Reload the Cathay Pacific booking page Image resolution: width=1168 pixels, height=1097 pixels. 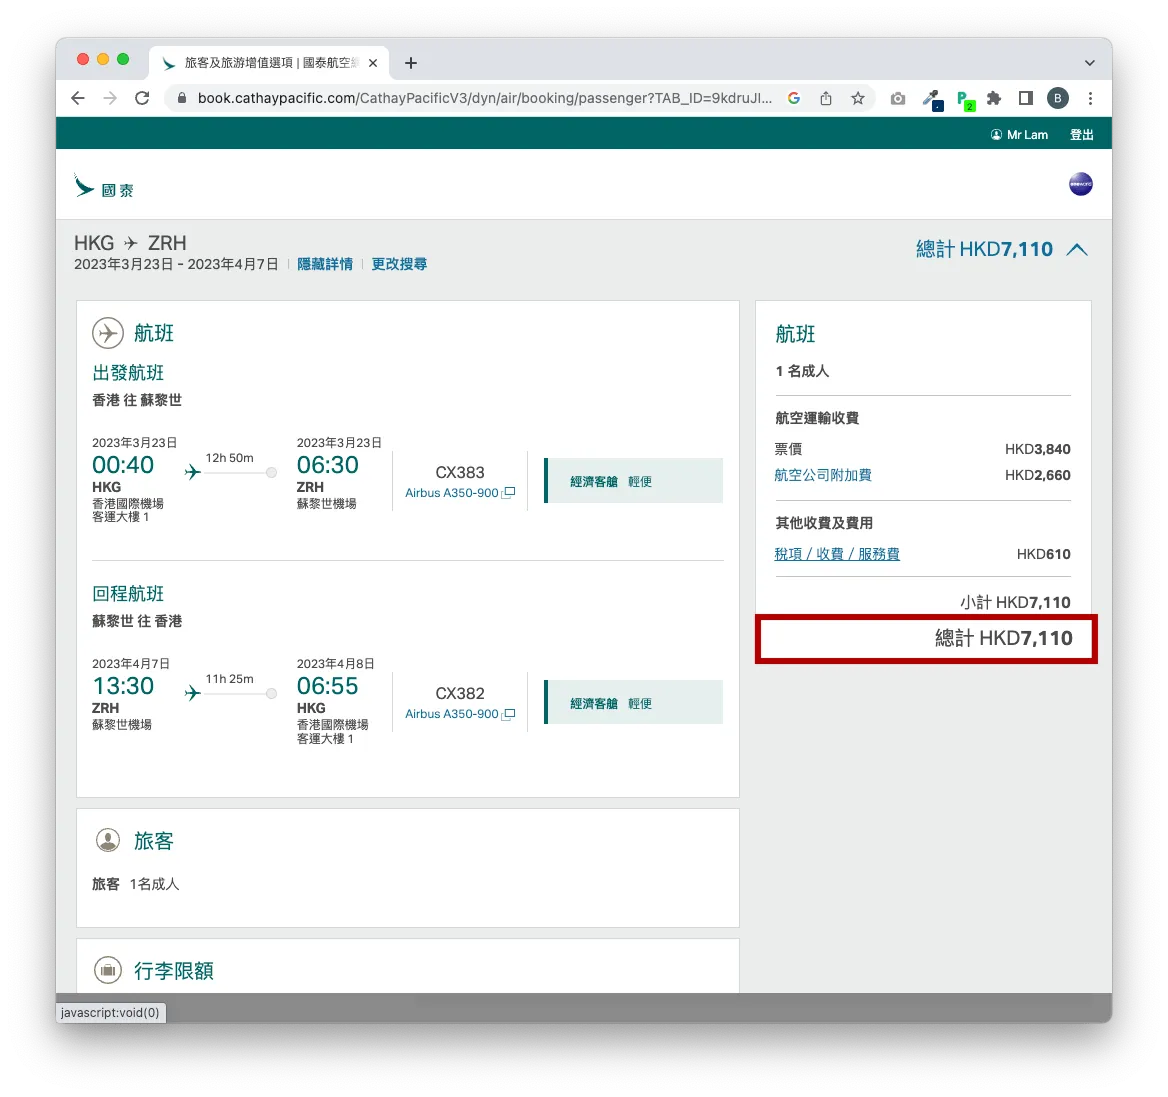(x=142, y=98)
